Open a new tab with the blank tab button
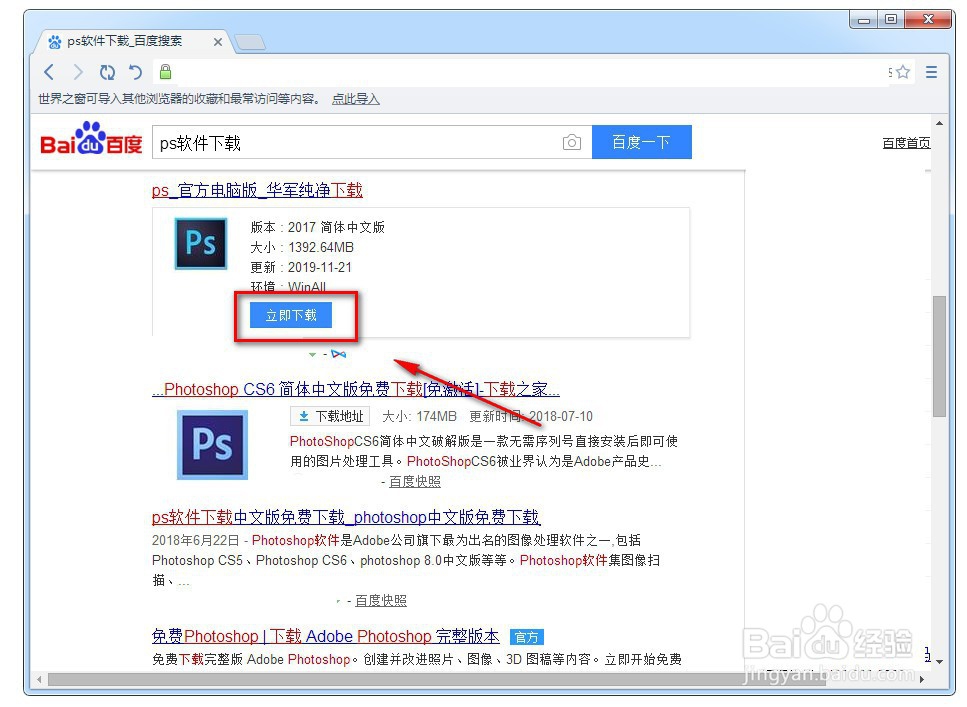Screen dimensions: 967x707 250,42
